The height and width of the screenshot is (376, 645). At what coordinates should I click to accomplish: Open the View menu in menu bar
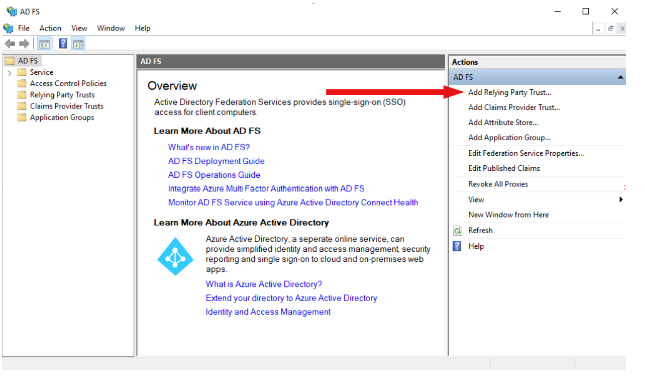(79, 28)
